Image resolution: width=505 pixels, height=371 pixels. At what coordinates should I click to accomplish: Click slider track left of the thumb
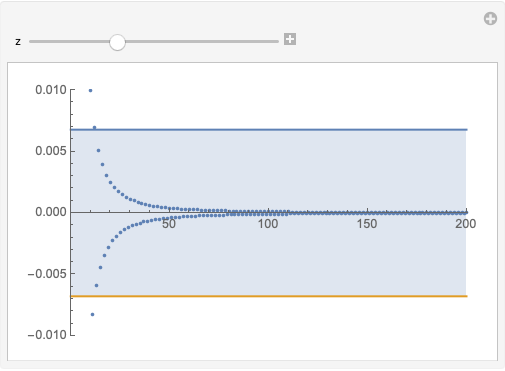(69, 42)
